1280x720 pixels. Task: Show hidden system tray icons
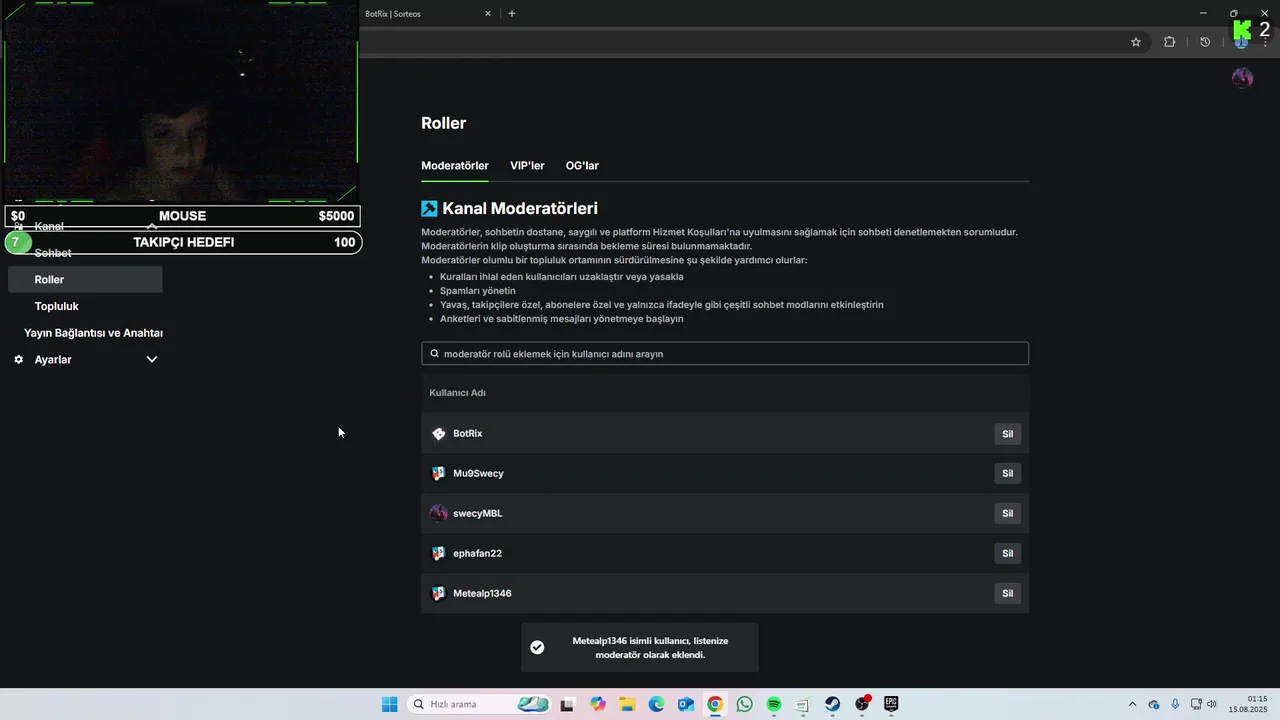tap(1132, 704)
